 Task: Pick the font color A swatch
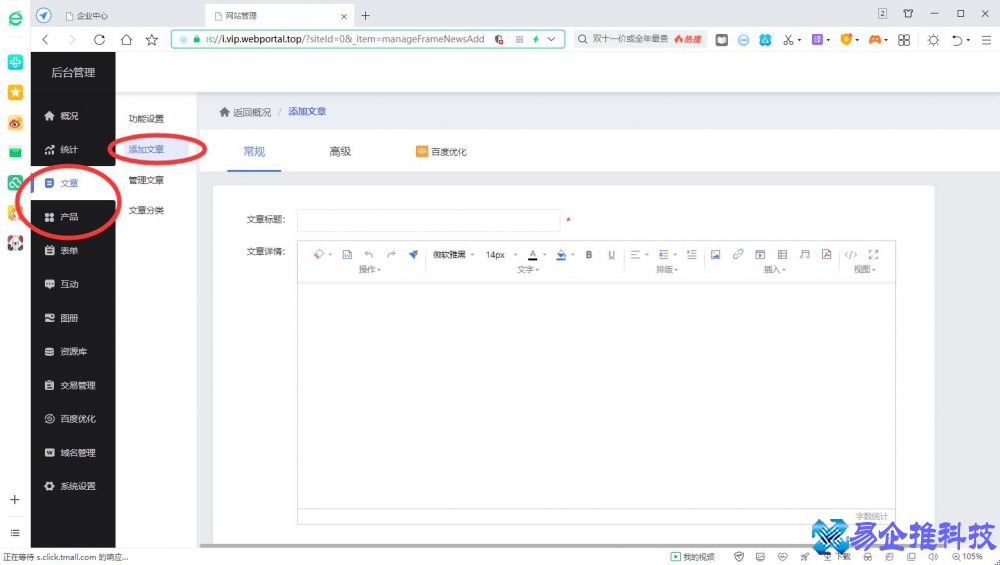coord(533,254)
